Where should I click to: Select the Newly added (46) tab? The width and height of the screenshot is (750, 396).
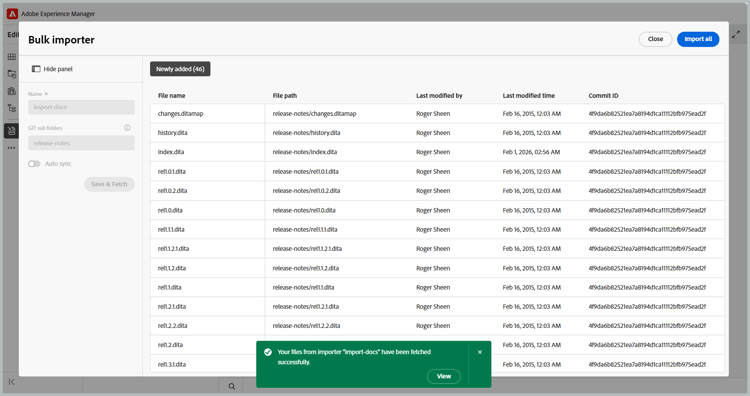pyautogui.click(x=180, y=69)
